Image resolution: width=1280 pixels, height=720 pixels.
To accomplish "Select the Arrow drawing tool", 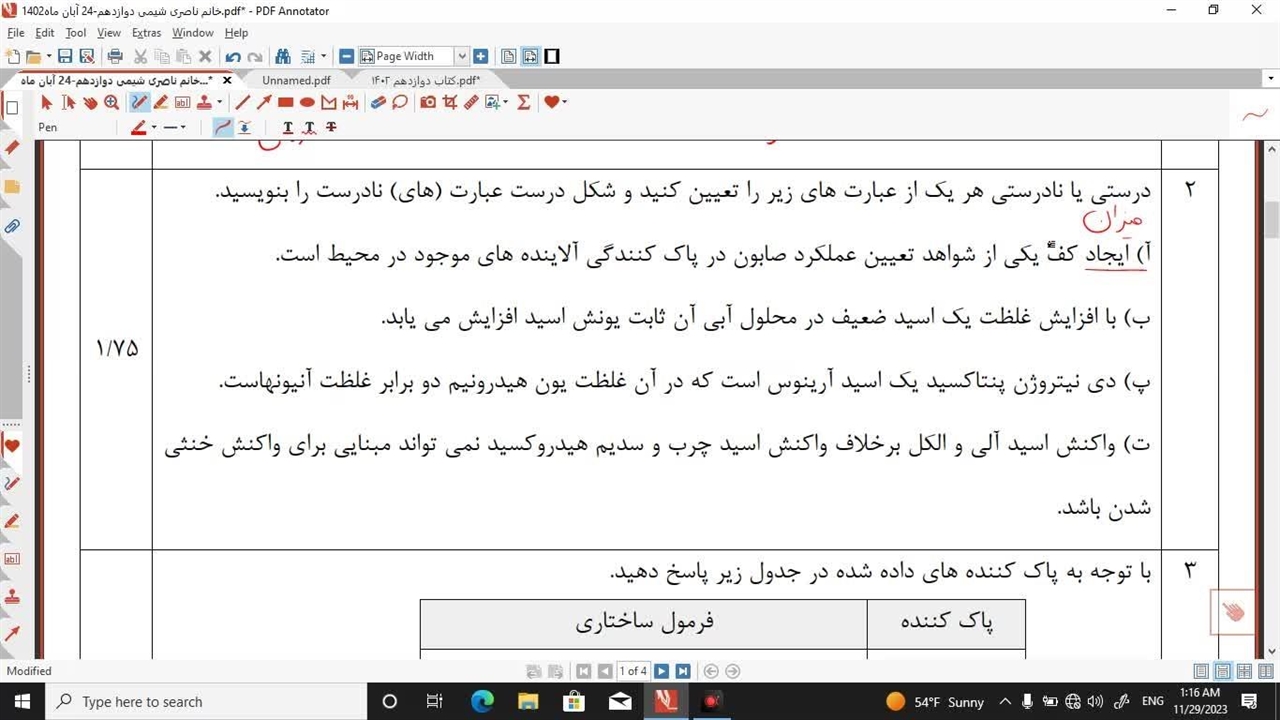I will click(264, 102).
